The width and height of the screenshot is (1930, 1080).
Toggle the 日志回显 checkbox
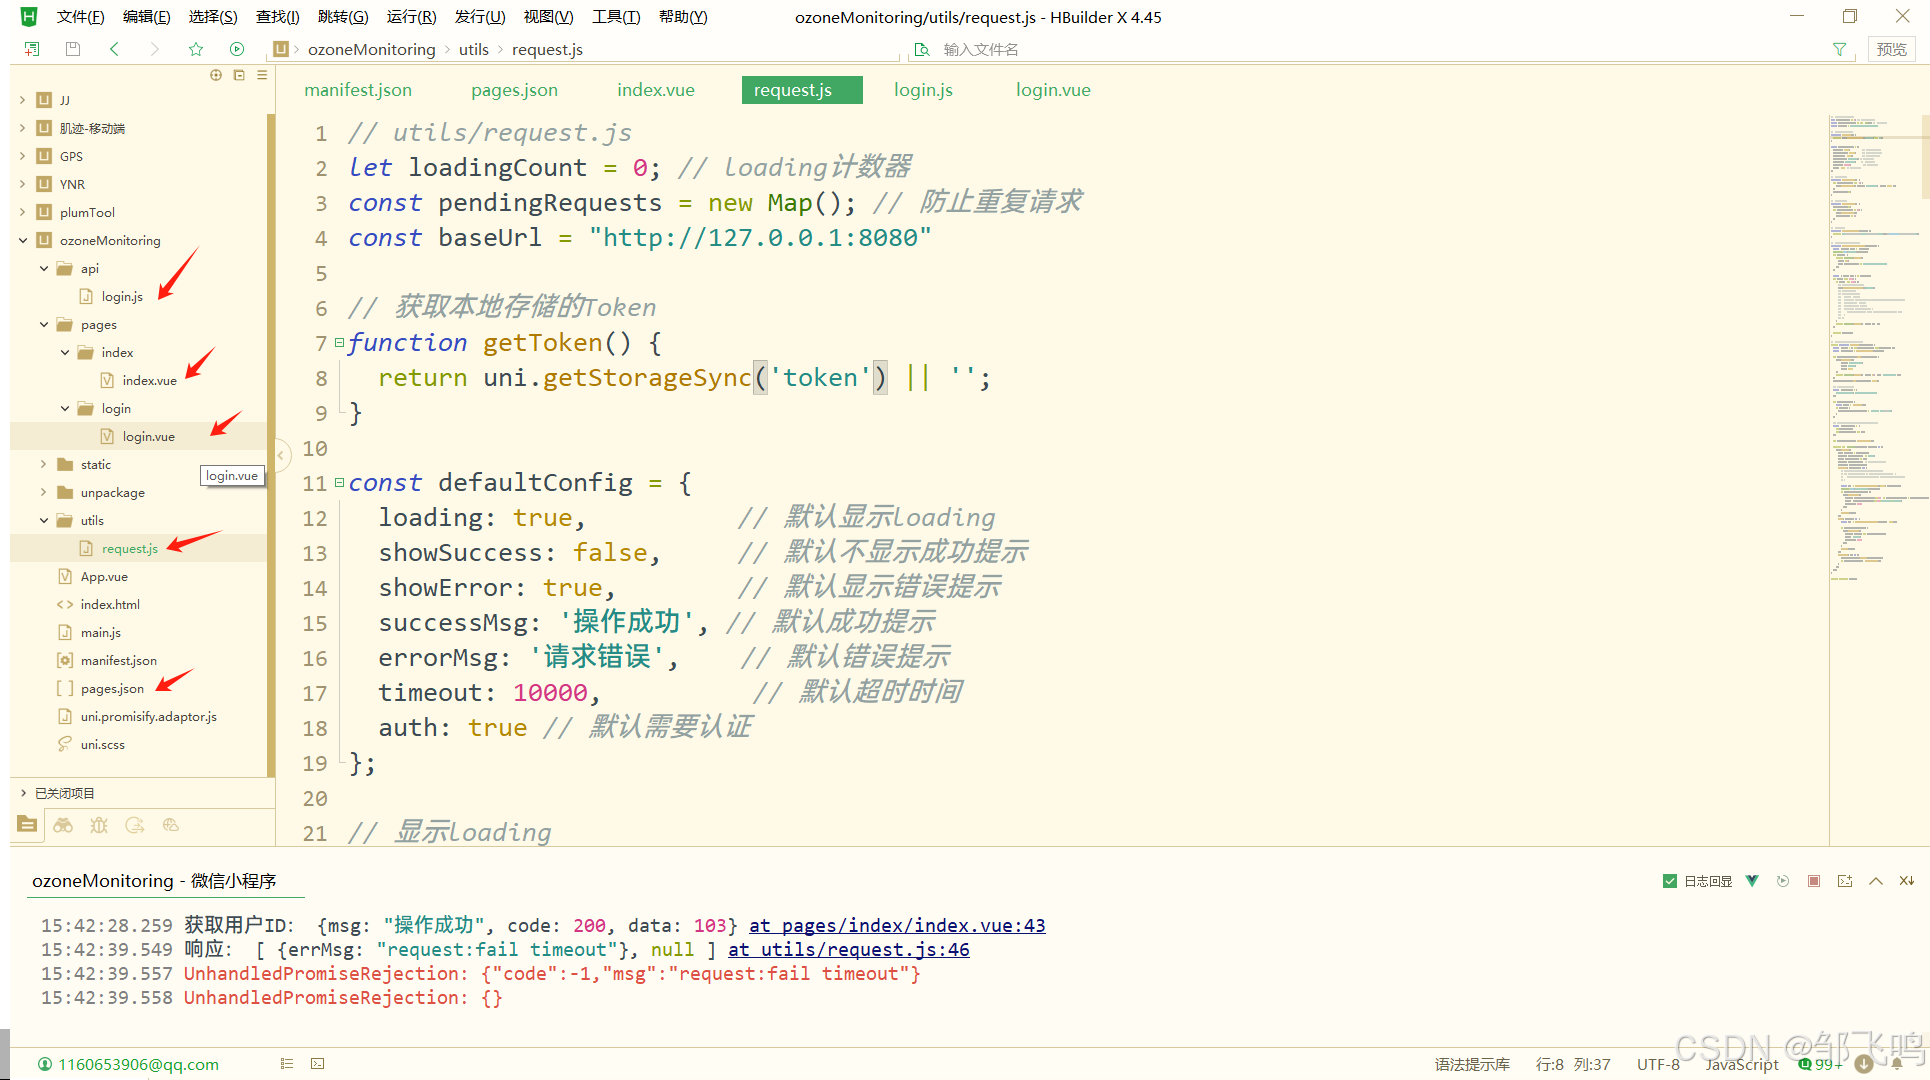pos(1670,881)
